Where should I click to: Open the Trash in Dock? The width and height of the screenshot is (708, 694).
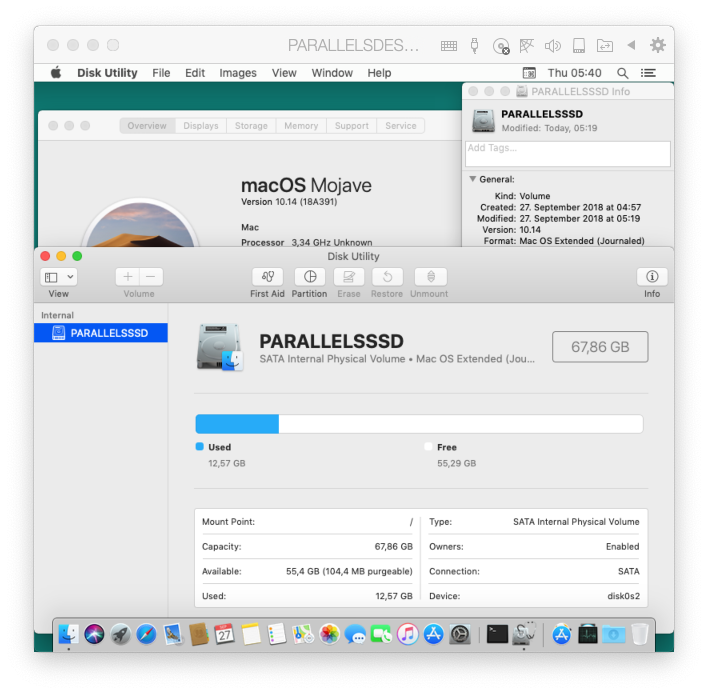click(x=639, y=634)
